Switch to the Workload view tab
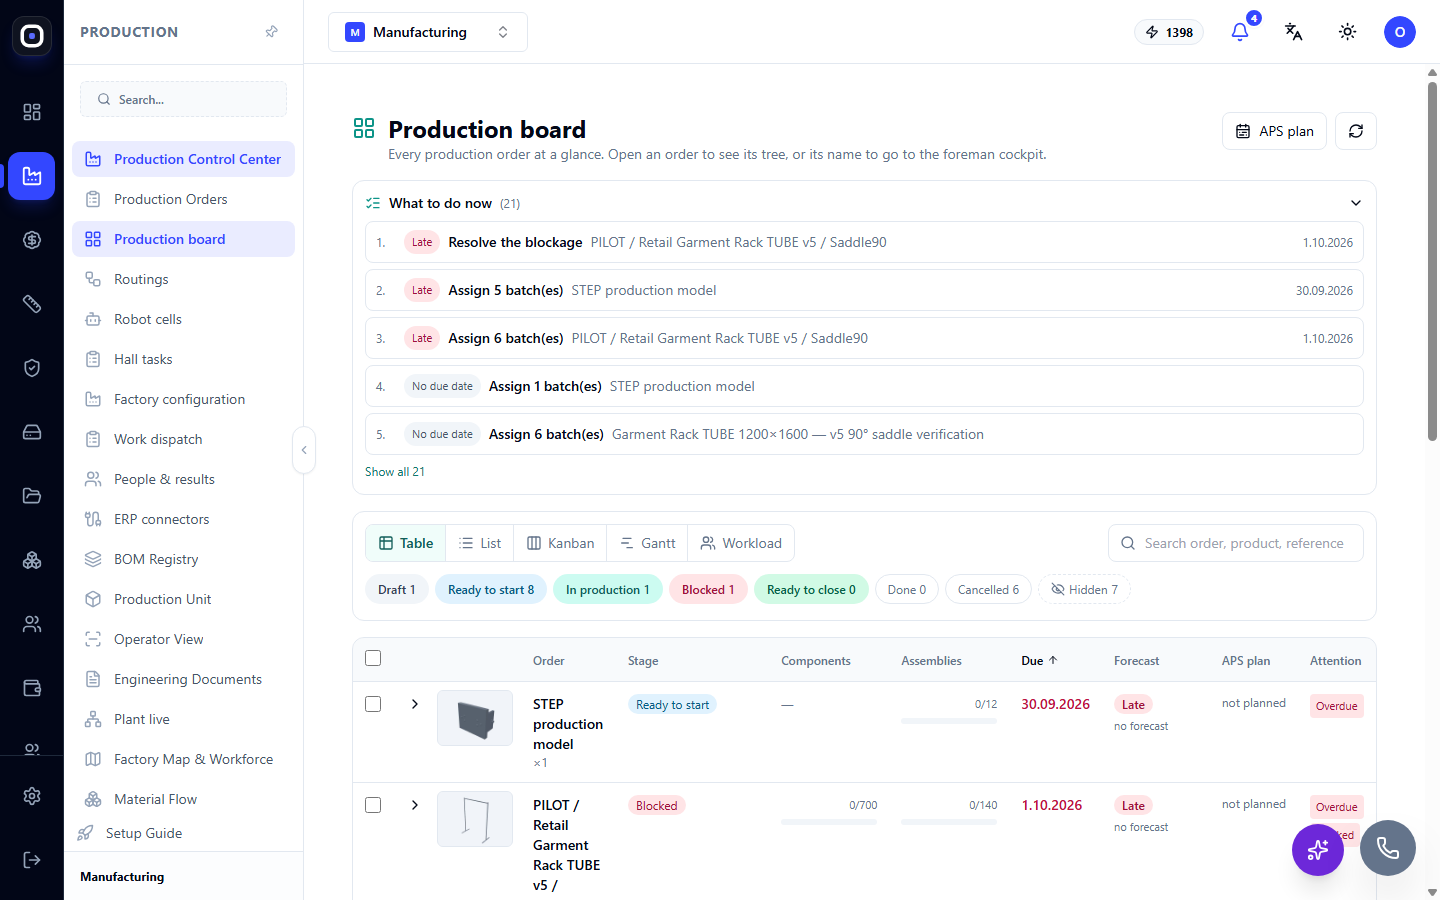Viewport: 1440px width, 900px height. pyautogui.click(x=741, y=543)
